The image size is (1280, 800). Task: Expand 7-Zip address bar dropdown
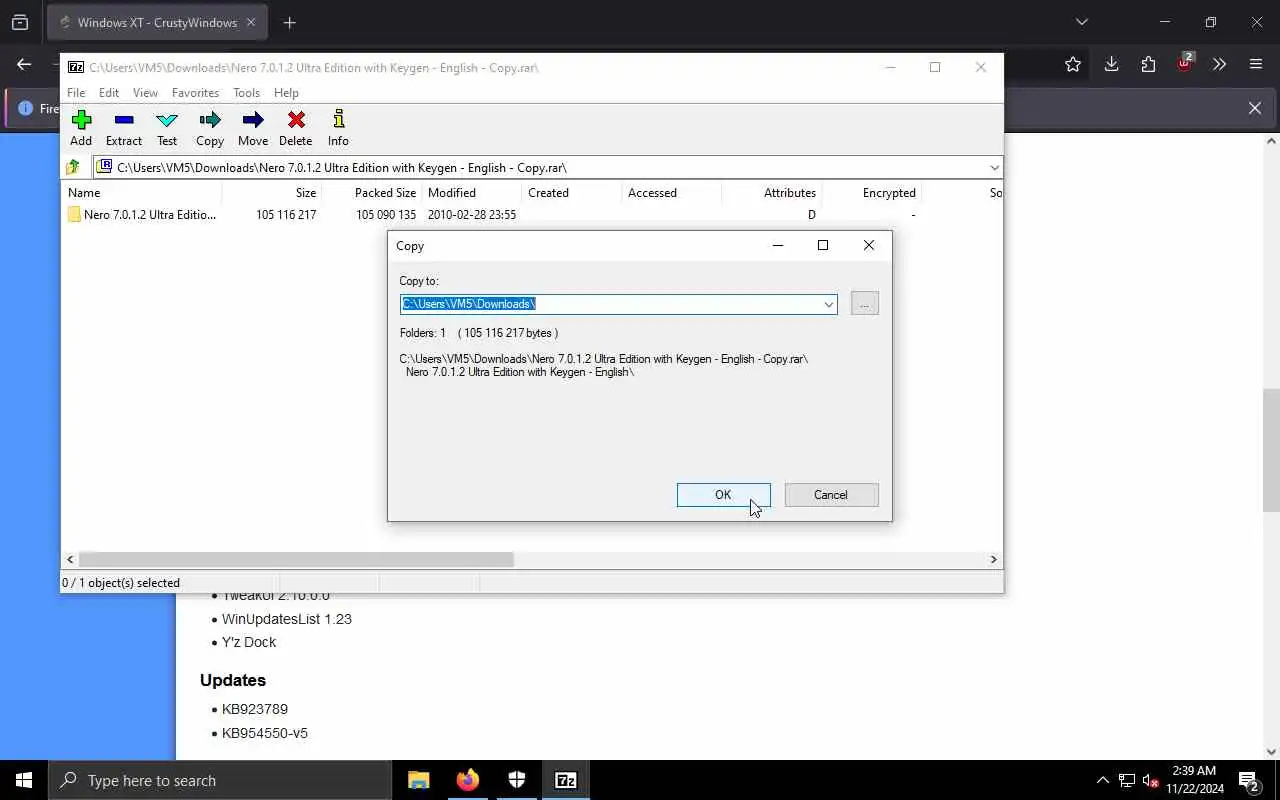pyautogui.click(x=994, y=168)
